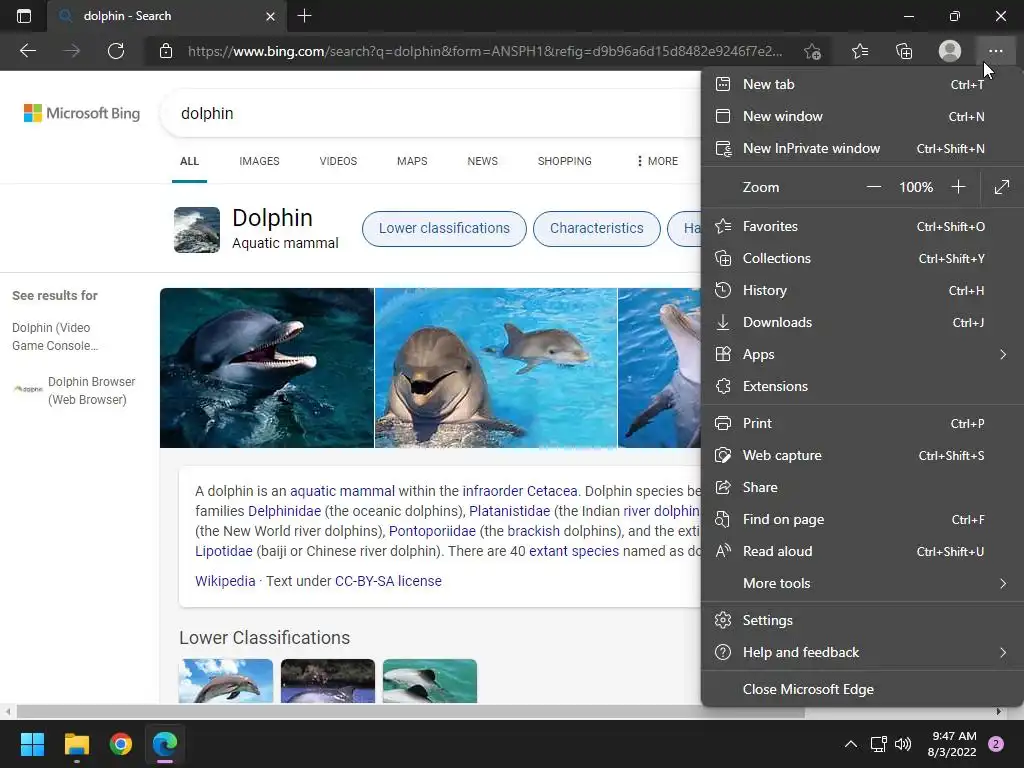
Task: Refresh the page with reload icon
Action: pyautogui.click(x=116, y=51)
